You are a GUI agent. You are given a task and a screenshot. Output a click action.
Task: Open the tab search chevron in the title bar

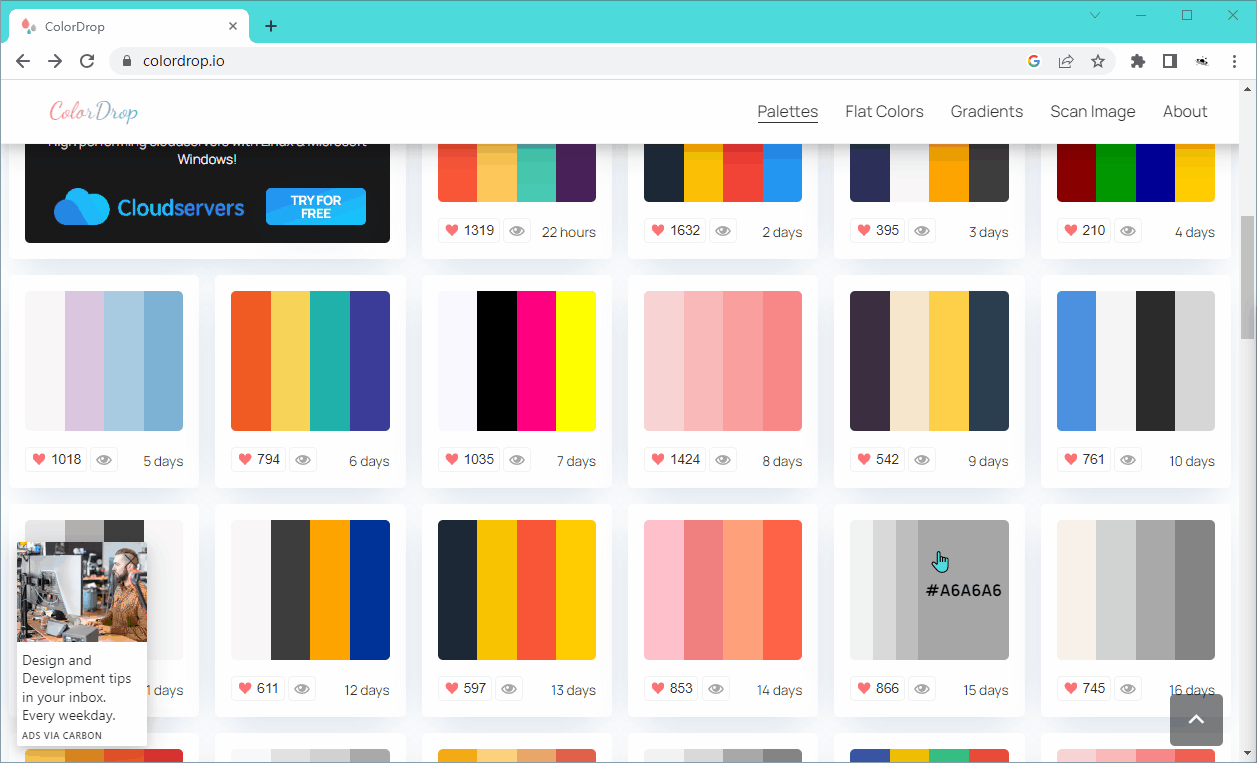tap(1095, 15)
